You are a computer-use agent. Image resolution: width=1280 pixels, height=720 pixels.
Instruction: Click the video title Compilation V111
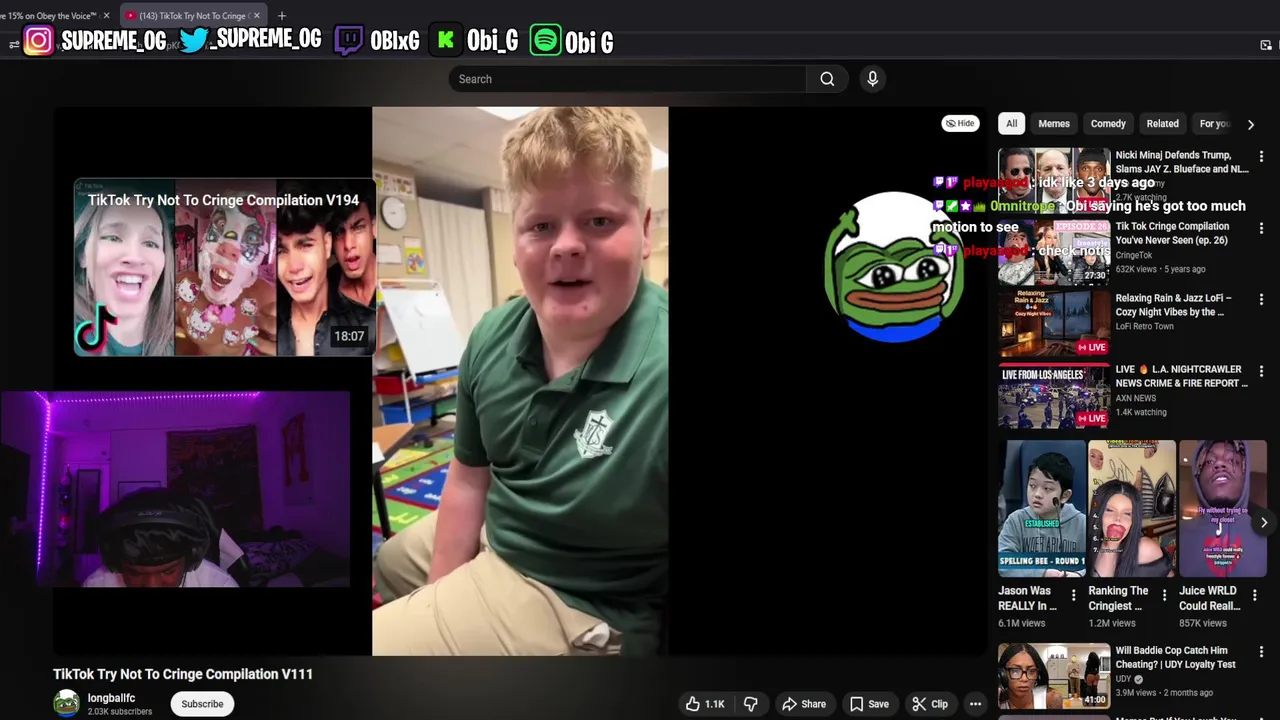tap(183, 674)
